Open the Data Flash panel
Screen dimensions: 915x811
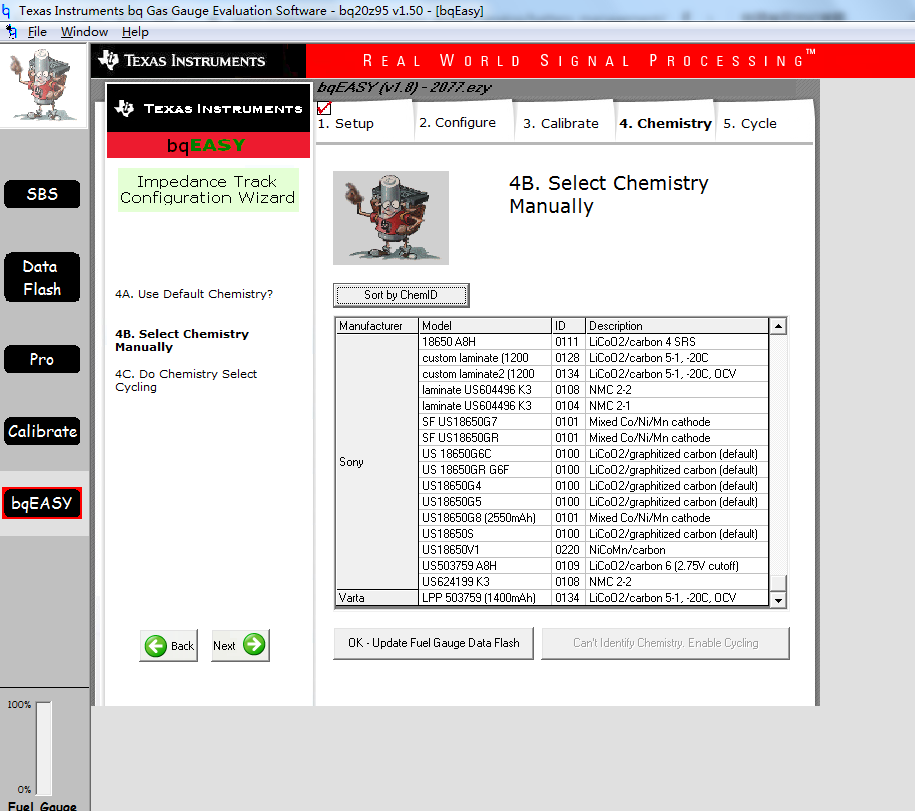point(42,277)
